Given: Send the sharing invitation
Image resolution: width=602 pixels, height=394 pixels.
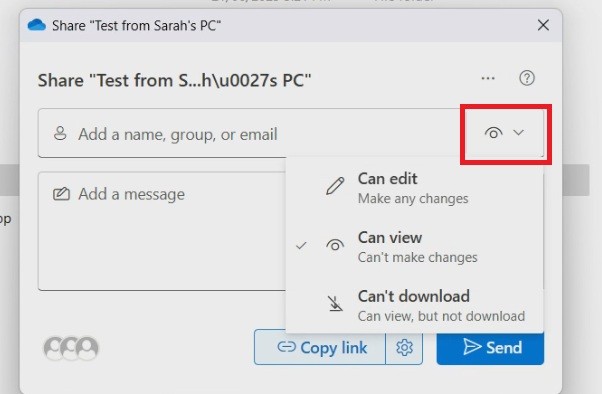Looking at the screenshot, I should click(x=490, y=348).
